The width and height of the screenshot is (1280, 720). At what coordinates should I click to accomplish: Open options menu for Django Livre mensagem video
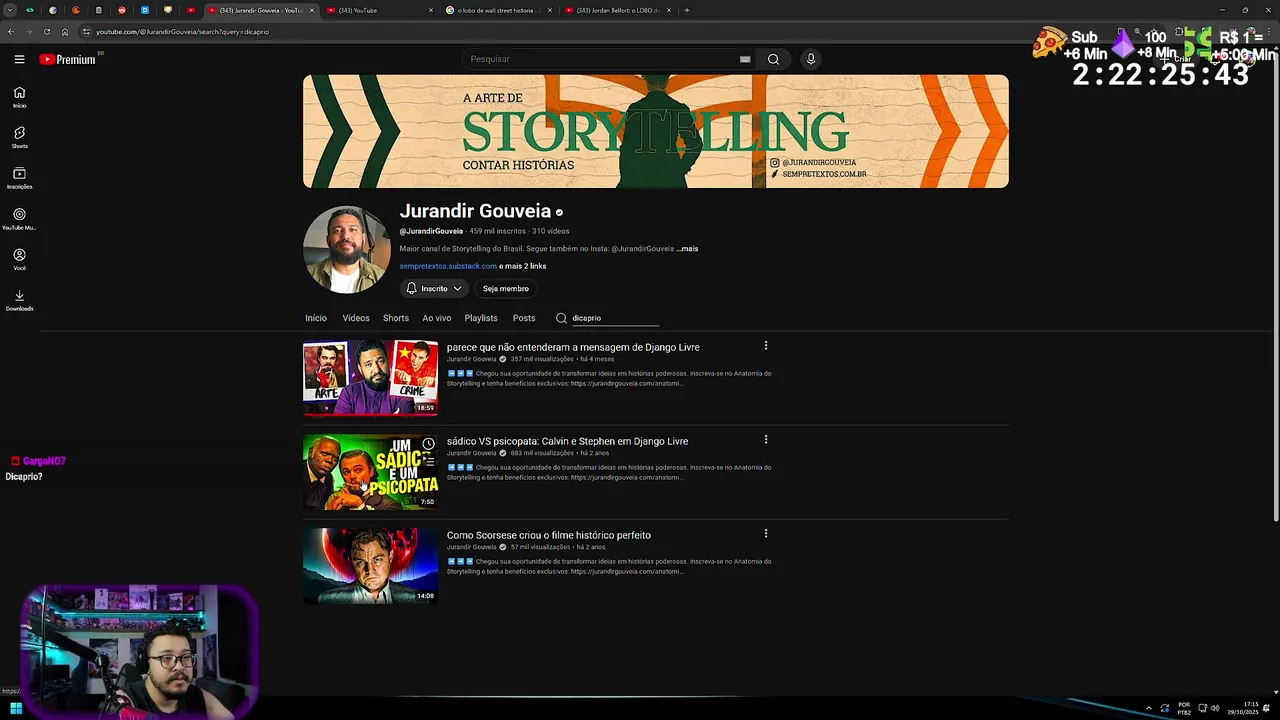click(x=766, y=346)
